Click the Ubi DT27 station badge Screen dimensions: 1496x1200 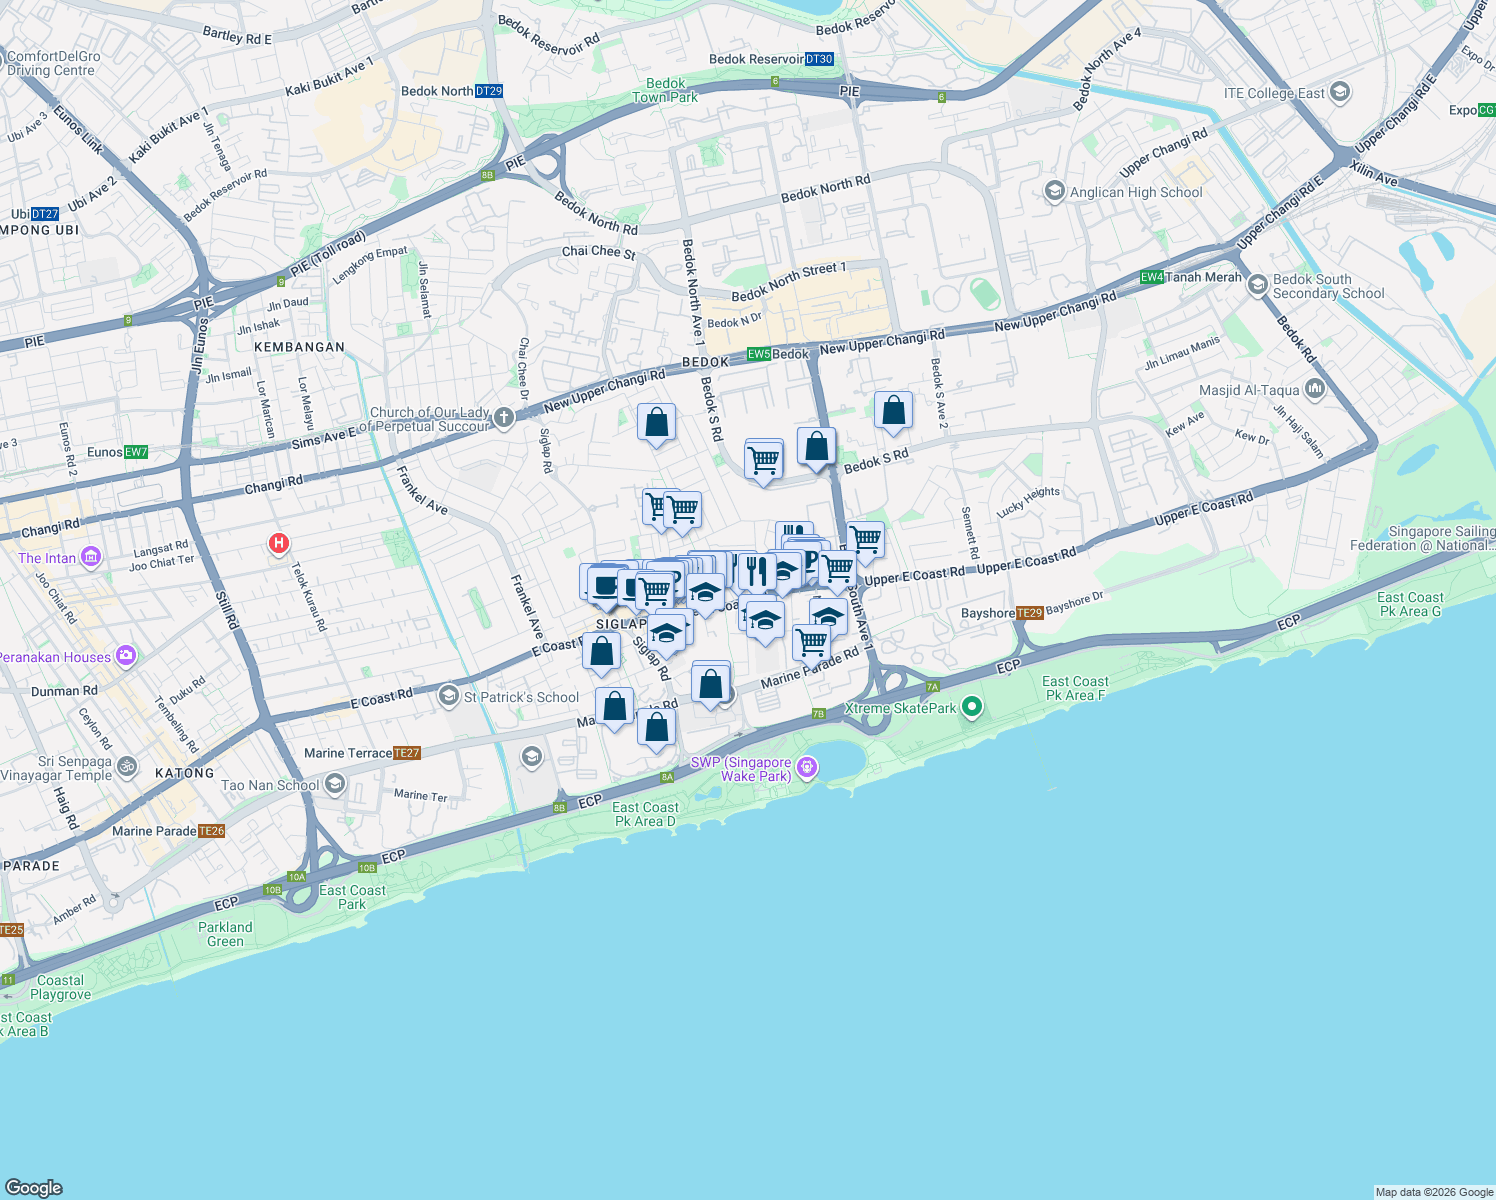tap(46, 214)
